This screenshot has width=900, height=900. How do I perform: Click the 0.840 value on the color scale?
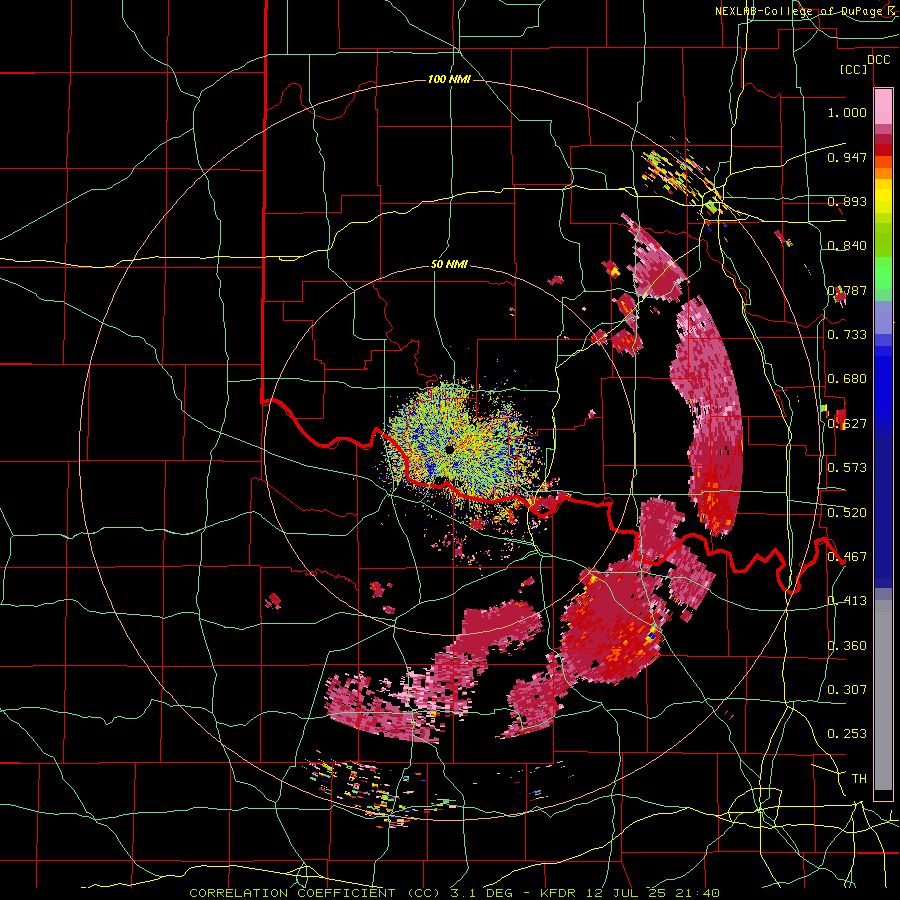tap(847, 246)
